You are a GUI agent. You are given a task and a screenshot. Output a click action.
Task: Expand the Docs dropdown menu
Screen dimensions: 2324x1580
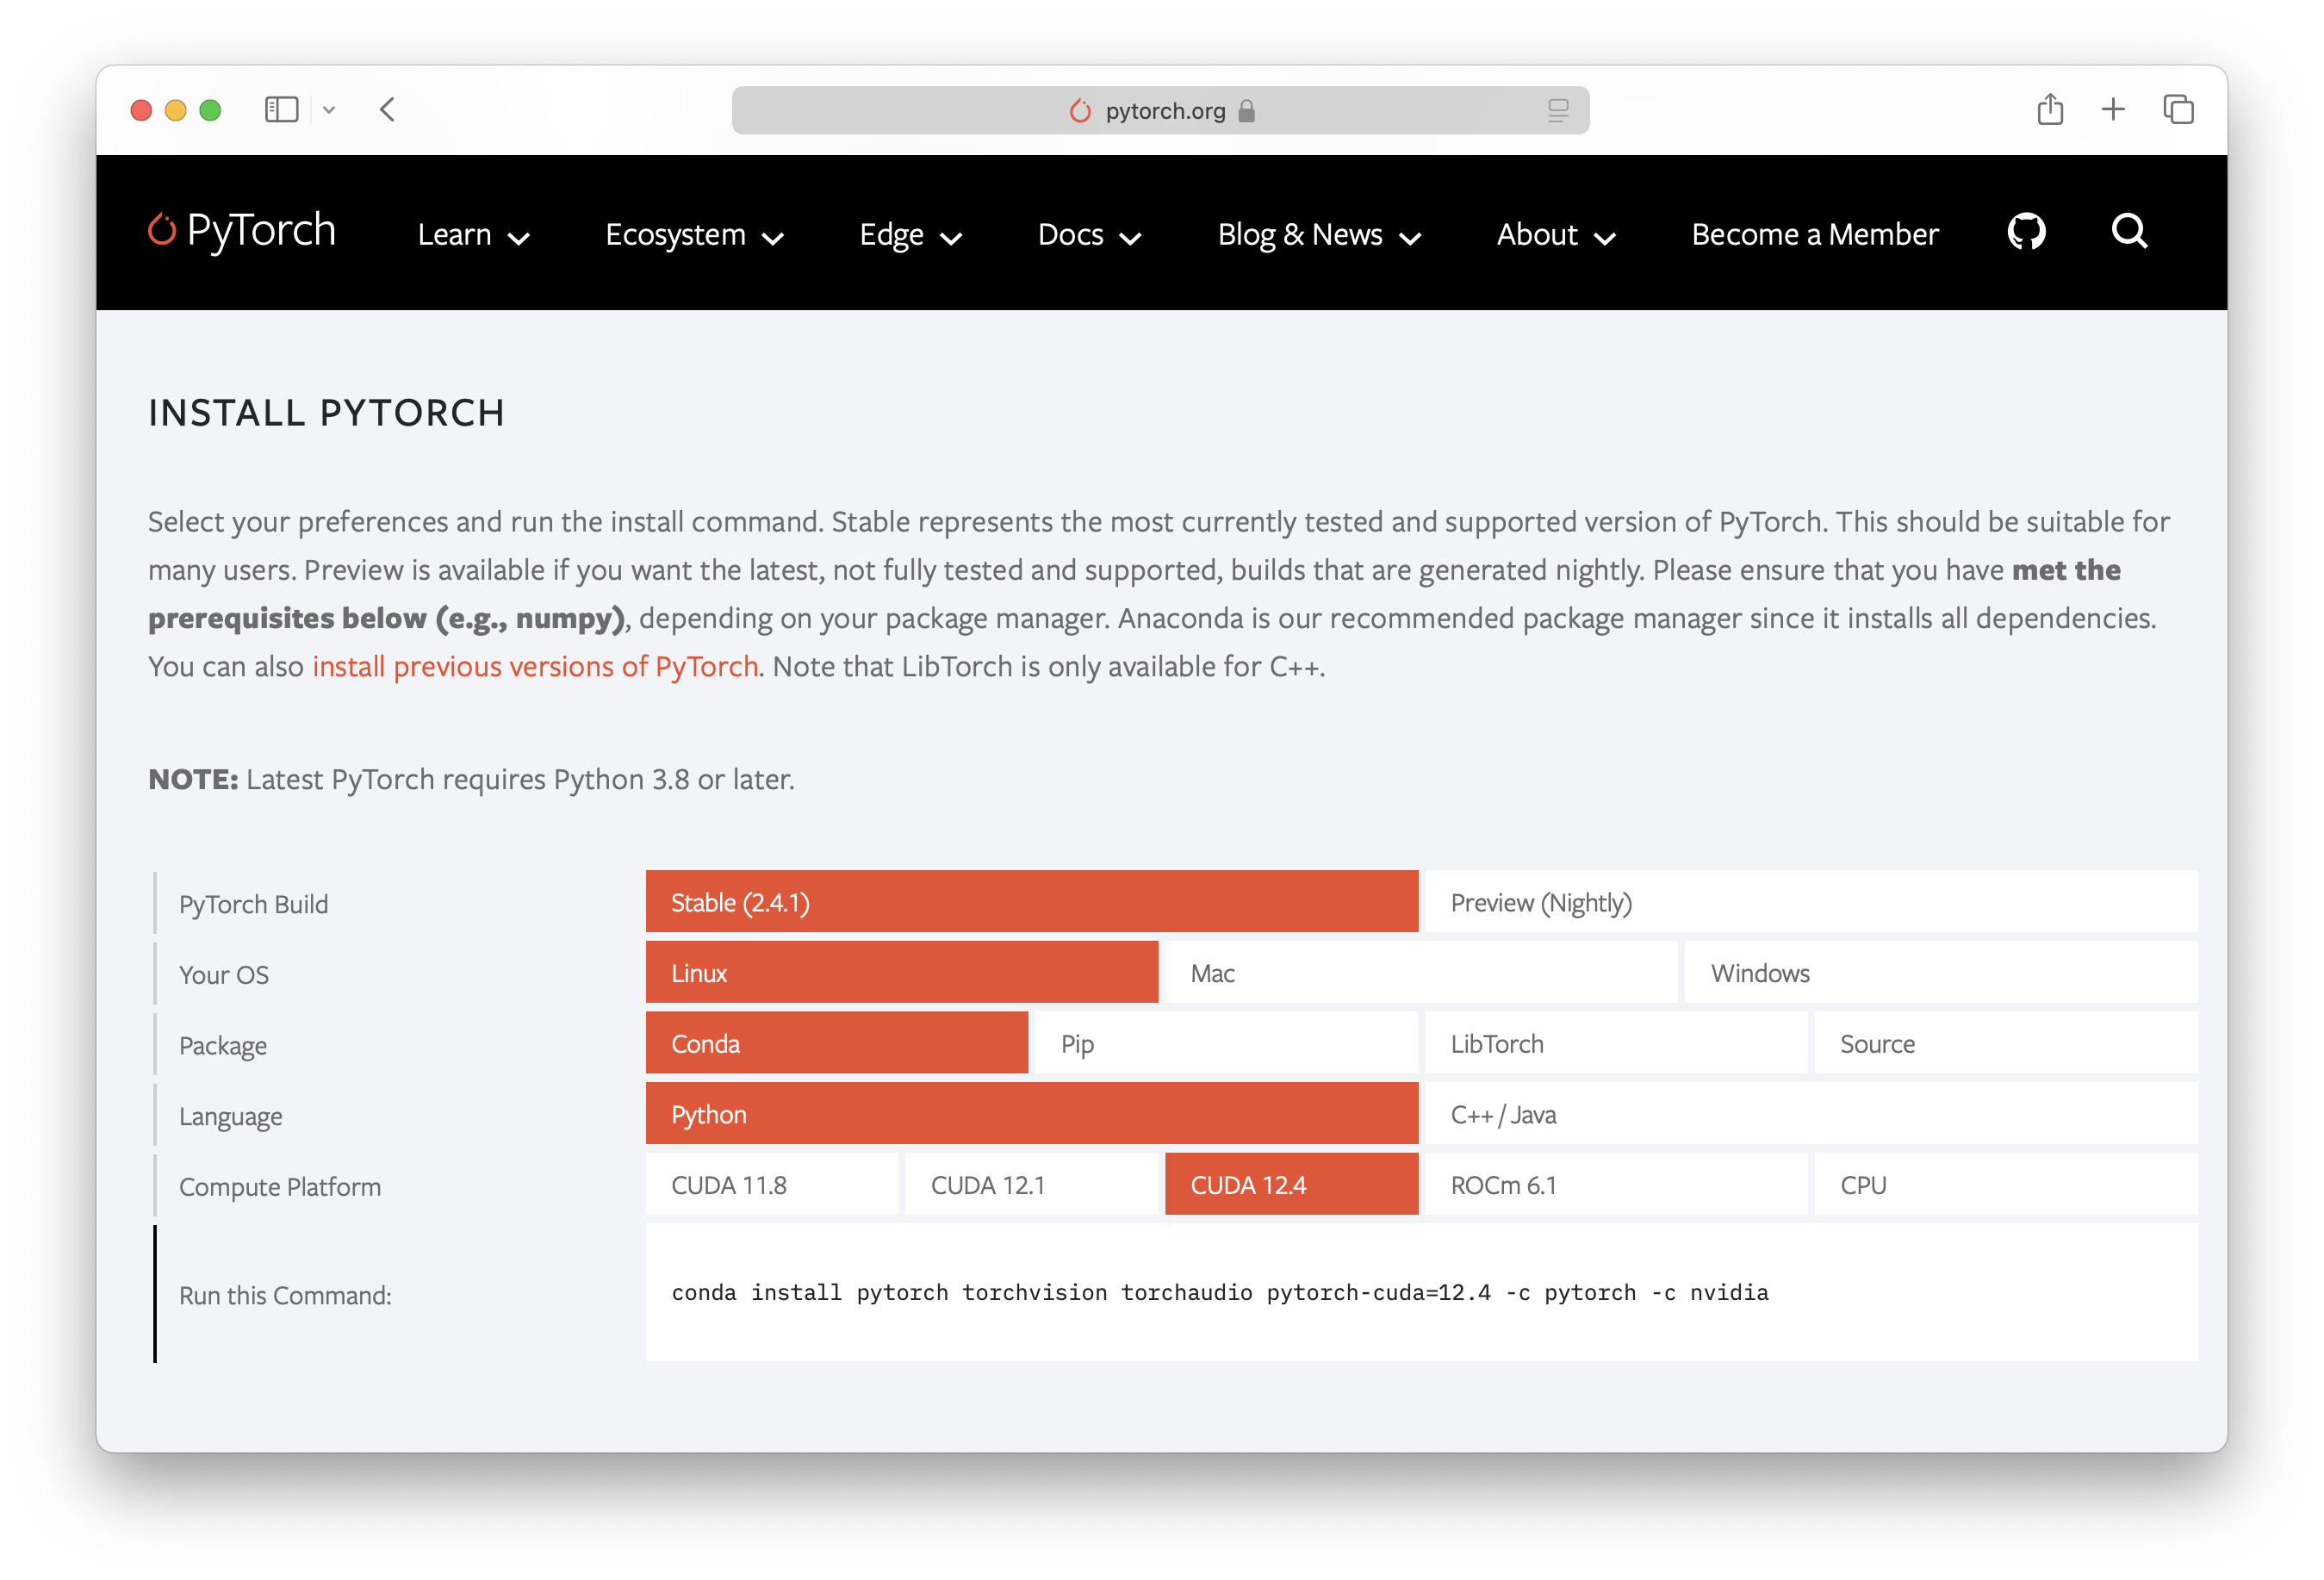1089,234
